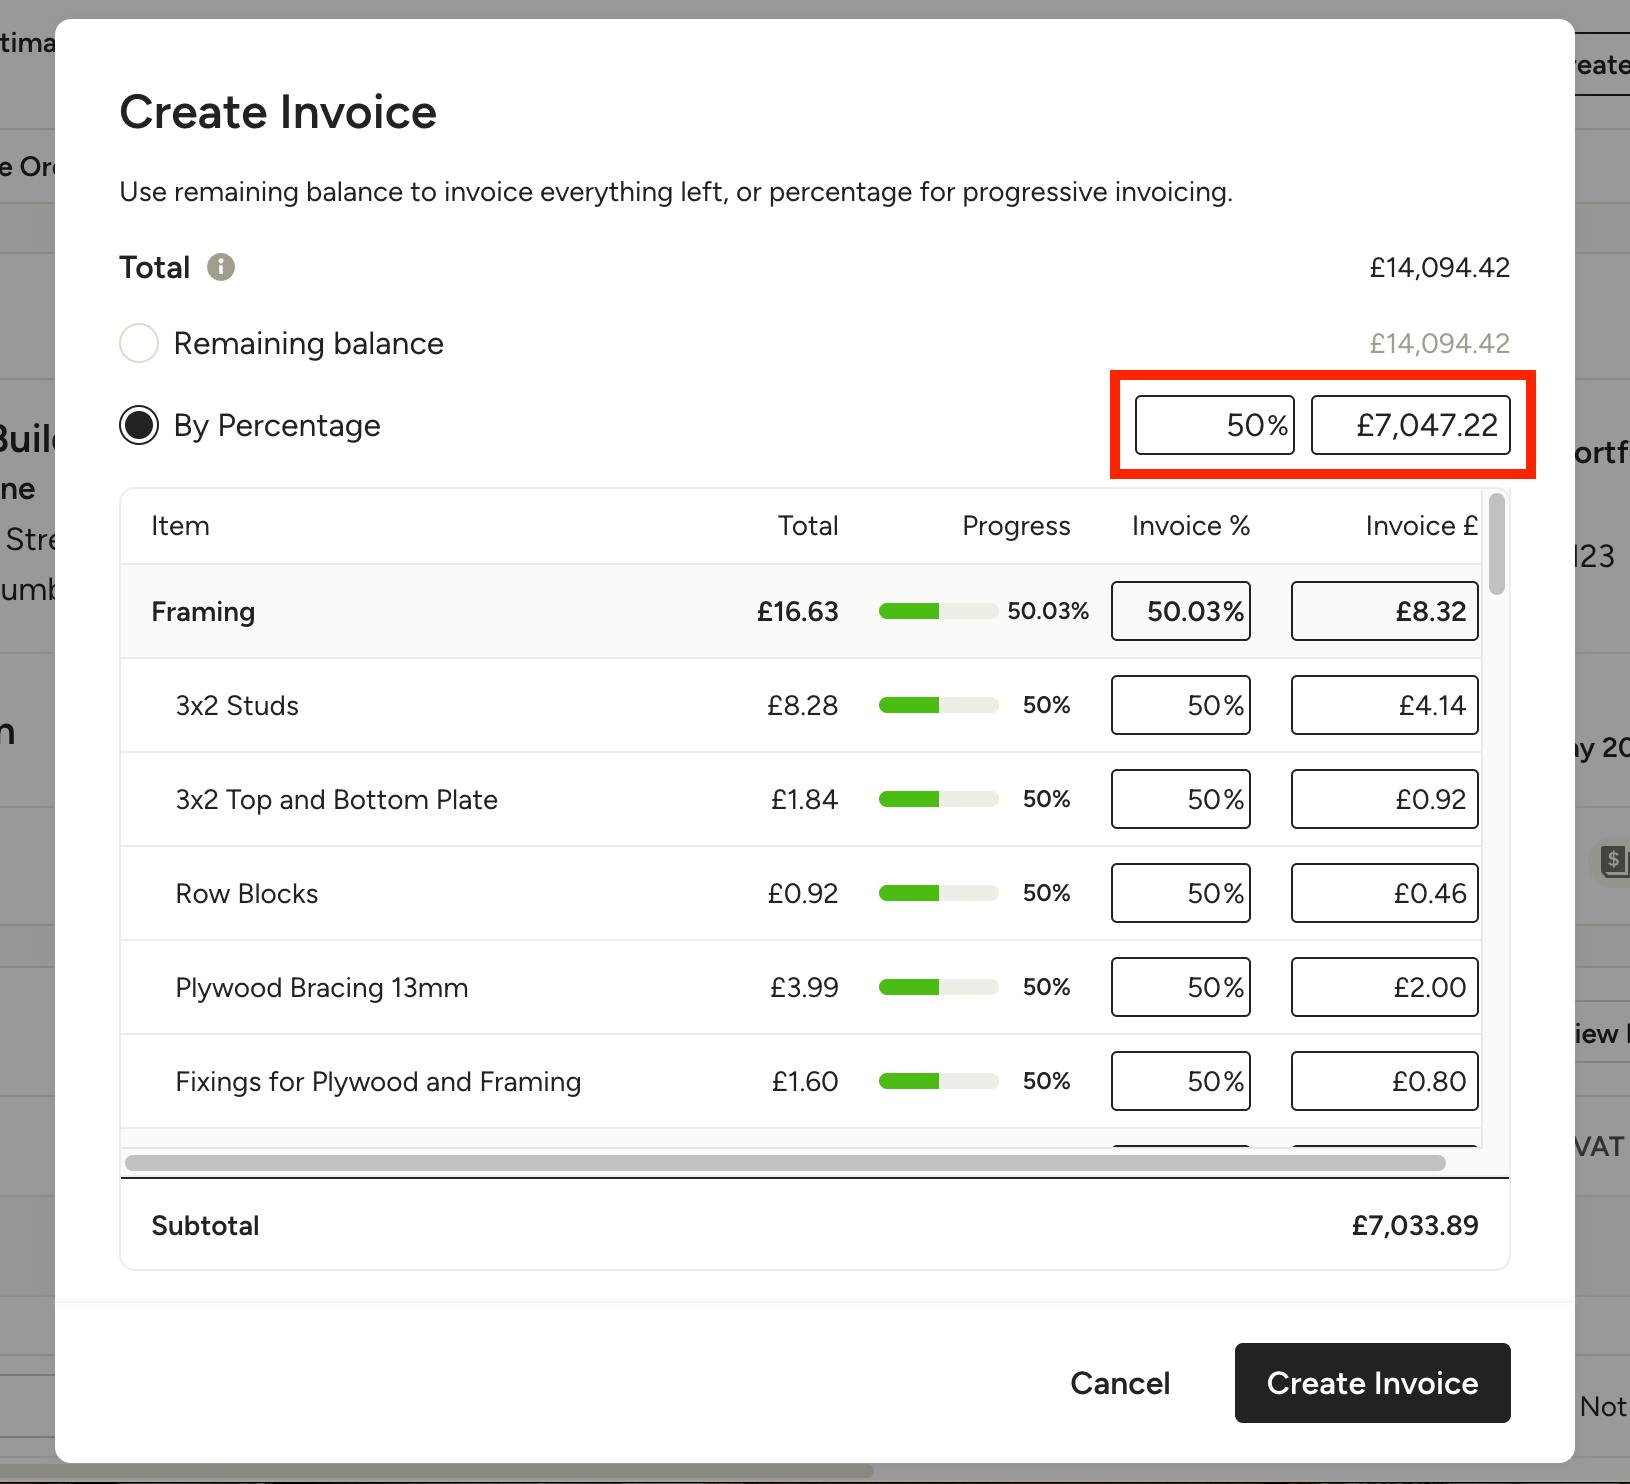Click the Item column header

click(x=180, y=526)
